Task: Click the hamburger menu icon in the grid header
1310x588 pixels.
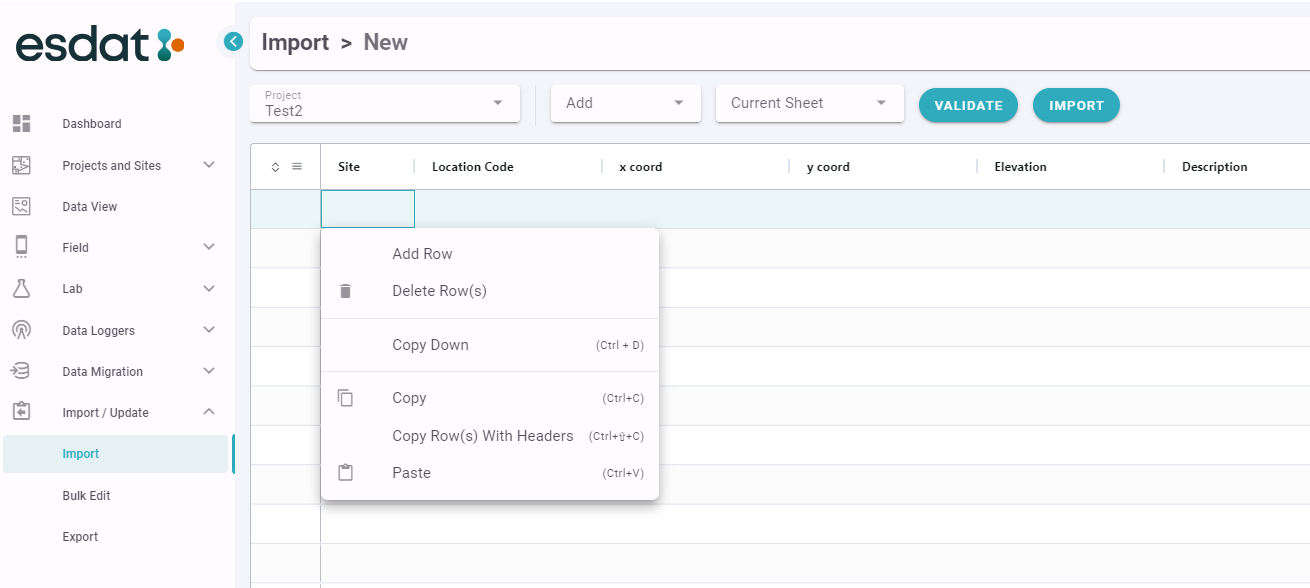Action: click(x=297, y=167)
